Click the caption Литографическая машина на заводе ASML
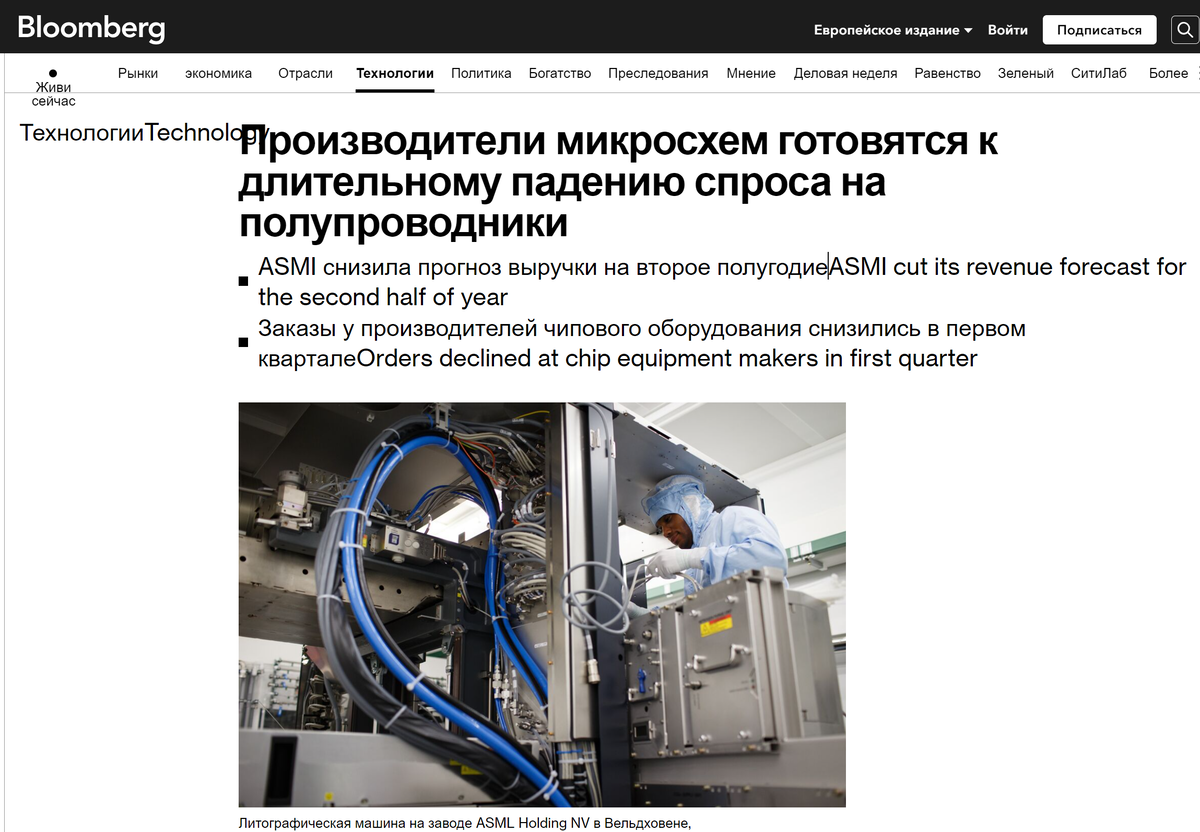 465,823
